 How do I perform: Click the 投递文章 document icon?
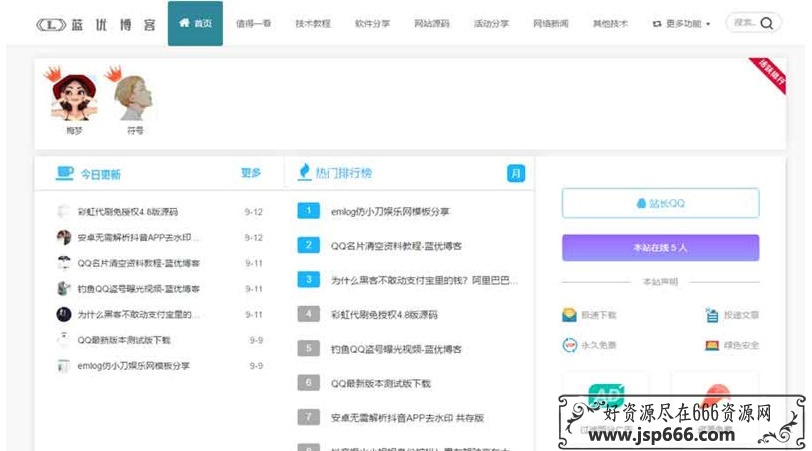pyautogui.click(x=712, y=315)
